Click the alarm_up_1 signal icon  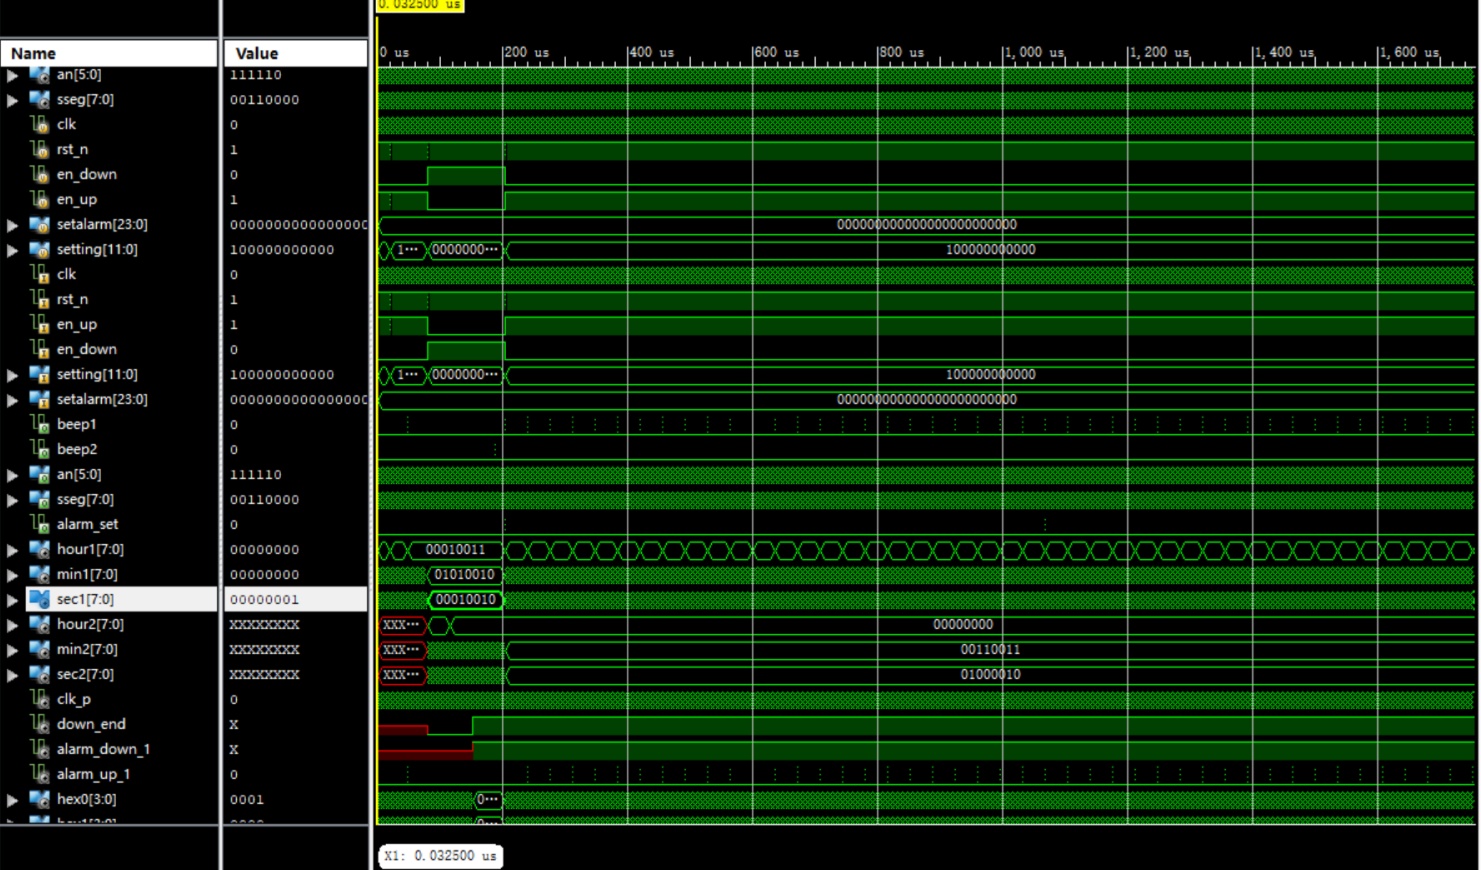[x=40, y=774]
